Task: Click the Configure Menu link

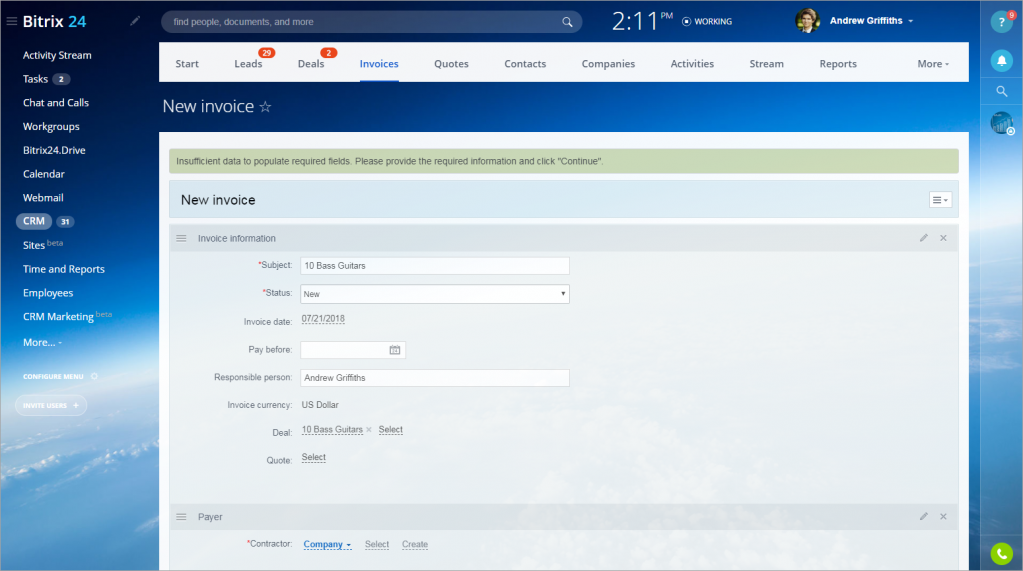Action: pos(53,377)
